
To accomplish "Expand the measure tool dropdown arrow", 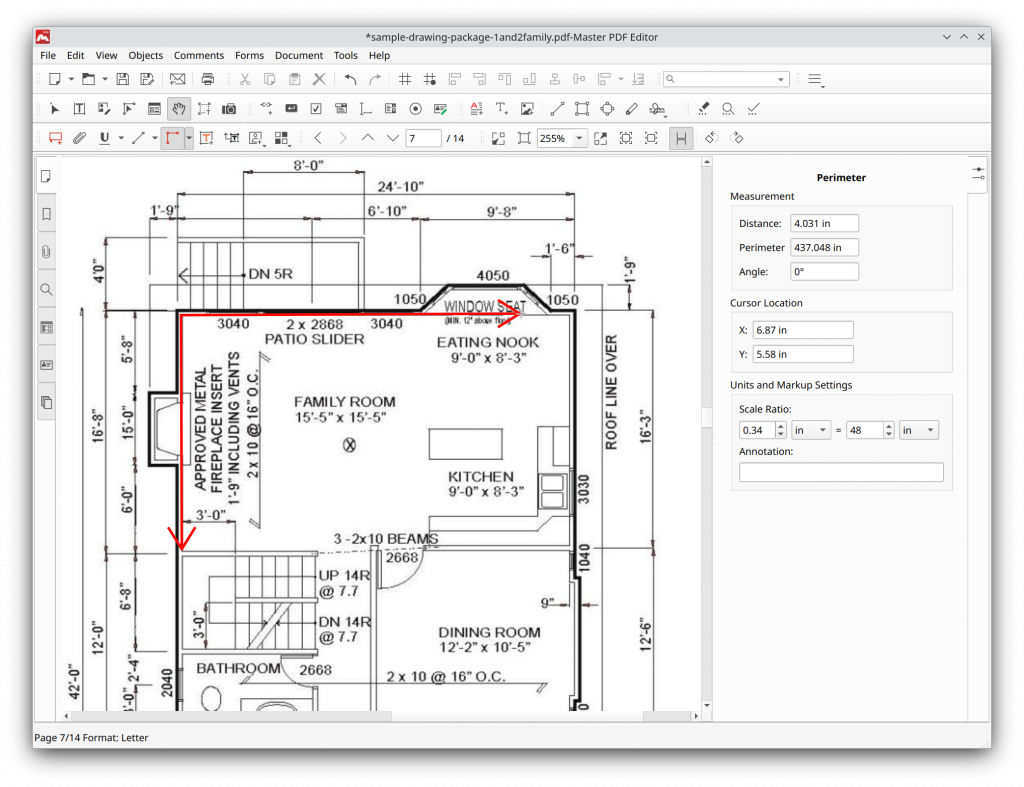I will coord(187,138).
